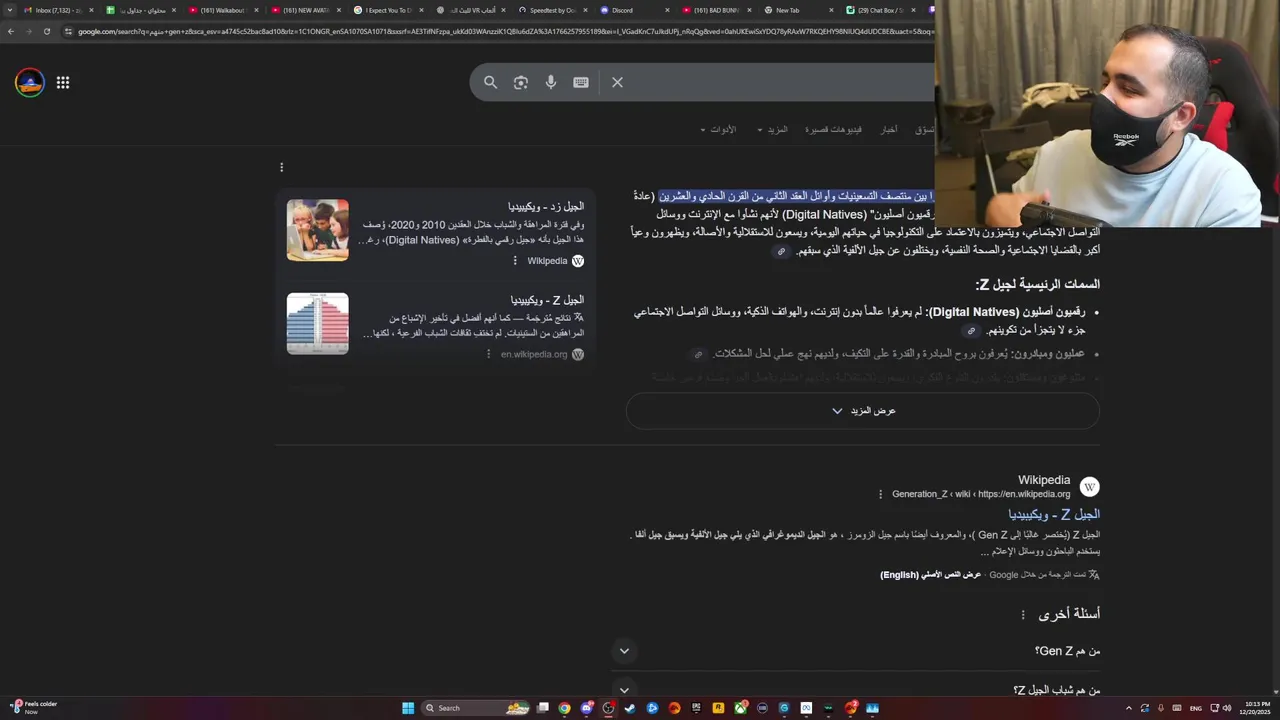1280x720 pixels.
Task: Open three-dot menu above Wikipedia side cards
Action: pyautogui.click(x=281, y=167)
